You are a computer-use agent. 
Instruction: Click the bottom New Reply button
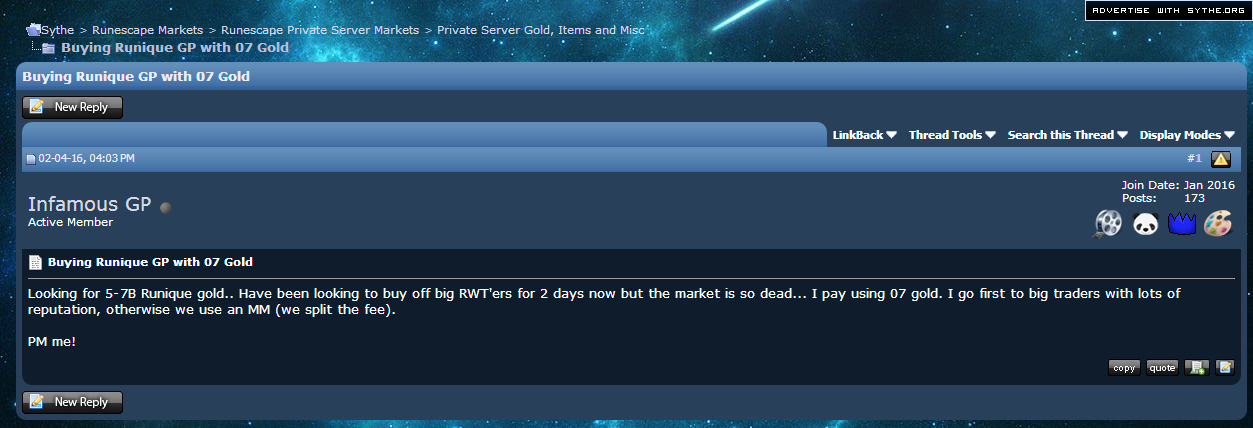coord(72,402)
